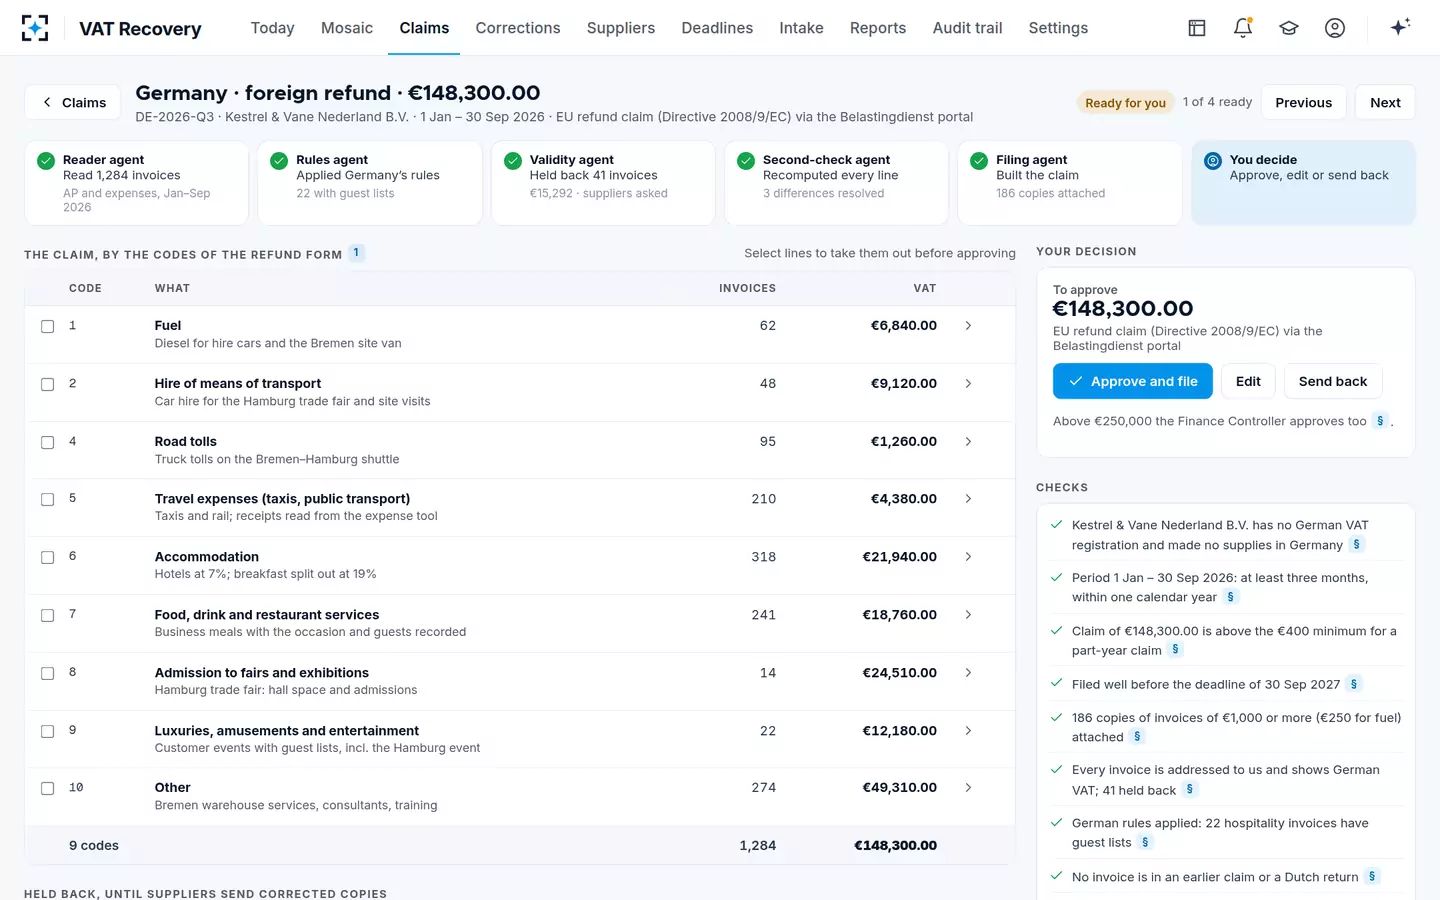Click the Validity agent green check icon
Viewport: 1440px width, 900px height.
[x=513, y=161]
